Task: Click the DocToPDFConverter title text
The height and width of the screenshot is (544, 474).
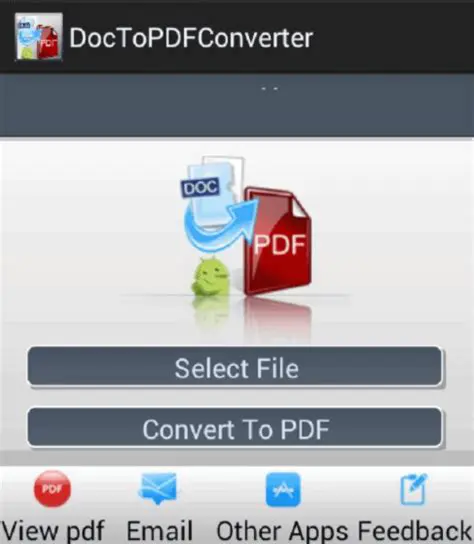Action: click(191, 37)
